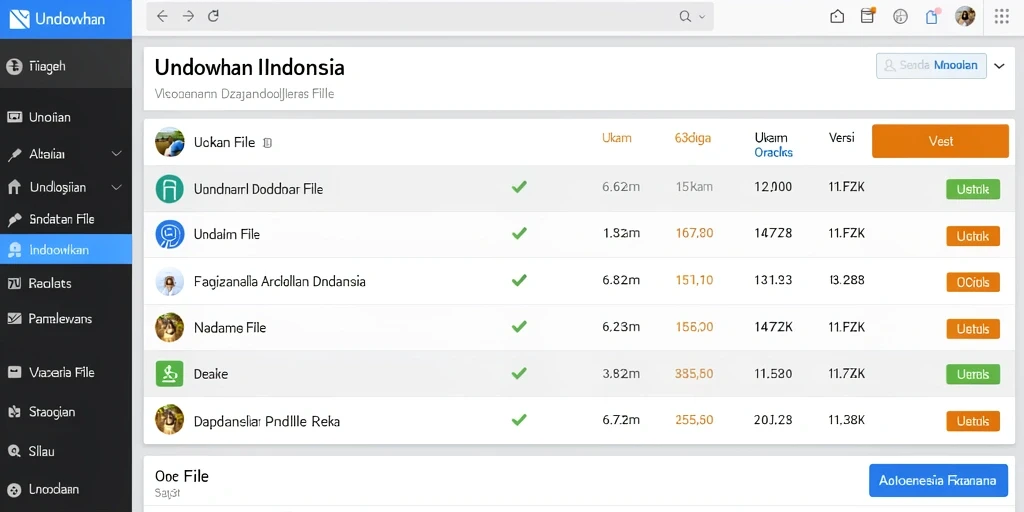Click the orange Vest button
Viewport: 1024px width, 512px height.
[940, 141]
